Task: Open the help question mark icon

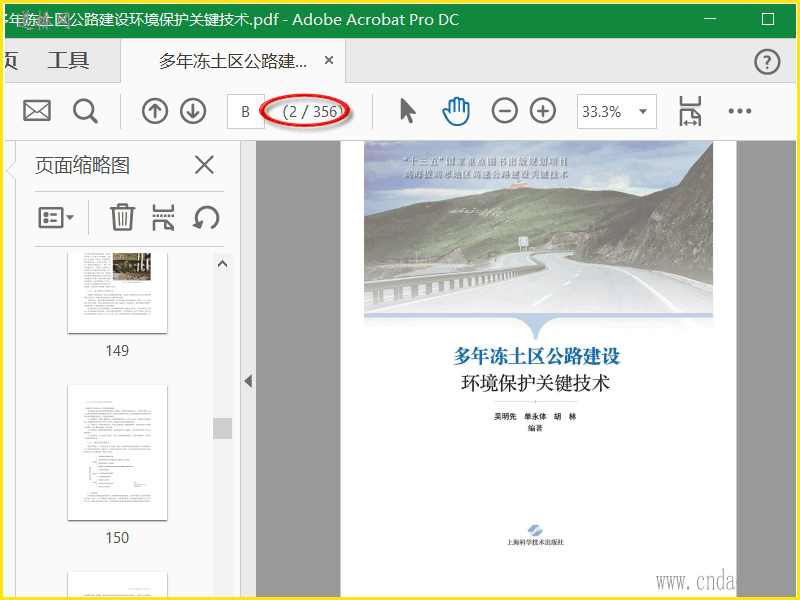Action: coord(767,62)
